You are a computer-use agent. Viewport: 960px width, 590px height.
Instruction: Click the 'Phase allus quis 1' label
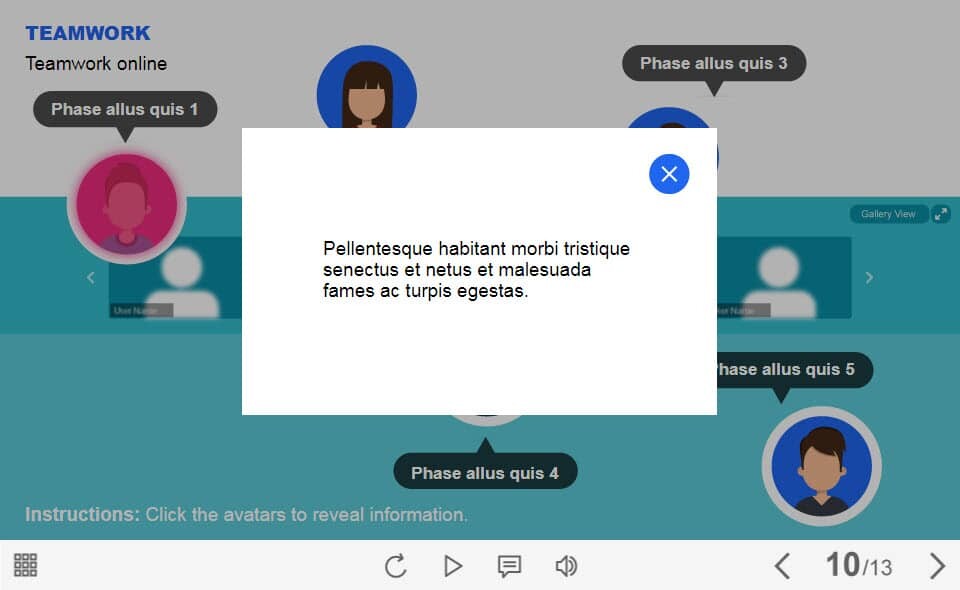[x=125, y=109]
